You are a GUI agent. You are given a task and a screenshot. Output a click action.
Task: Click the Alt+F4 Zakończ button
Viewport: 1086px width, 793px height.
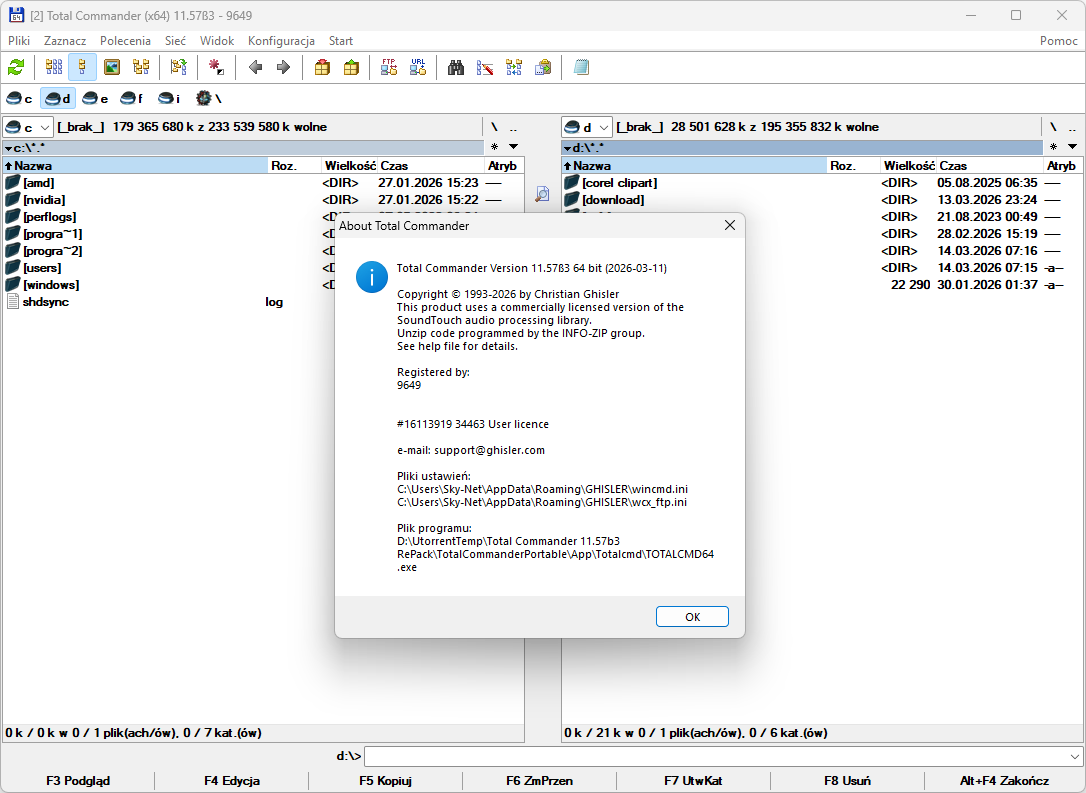click(x=1004, y=781)
